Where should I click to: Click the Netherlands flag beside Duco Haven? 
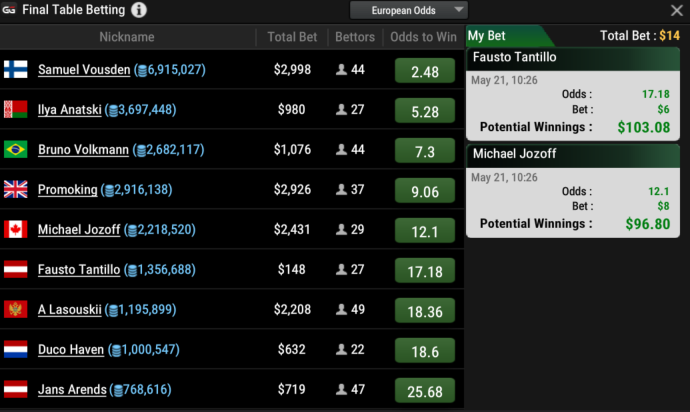point(15,350)
